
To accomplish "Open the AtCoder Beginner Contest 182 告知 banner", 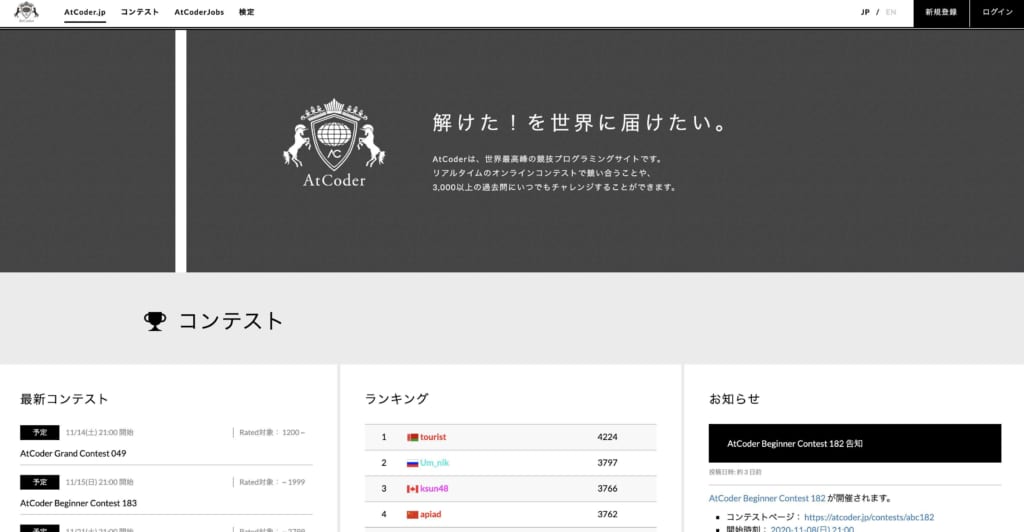I will (854, 443).
